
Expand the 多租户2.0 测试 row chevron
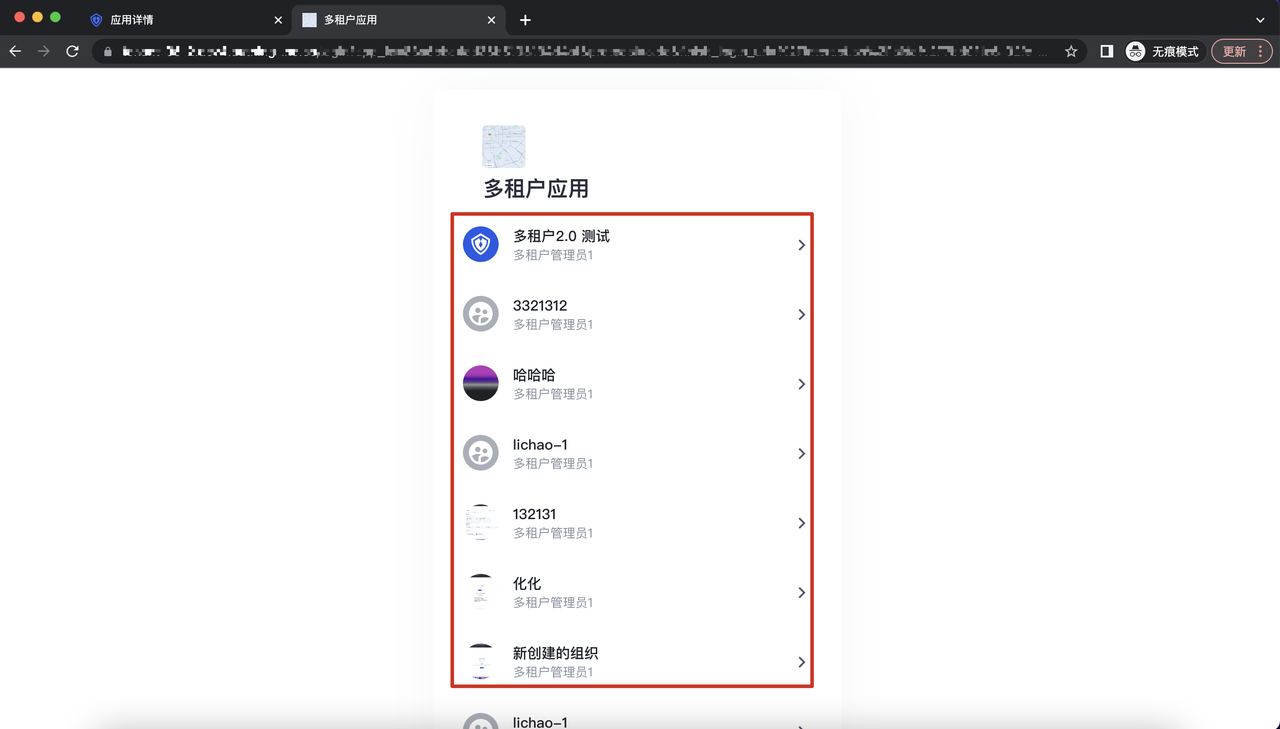[x=801, y=245]
